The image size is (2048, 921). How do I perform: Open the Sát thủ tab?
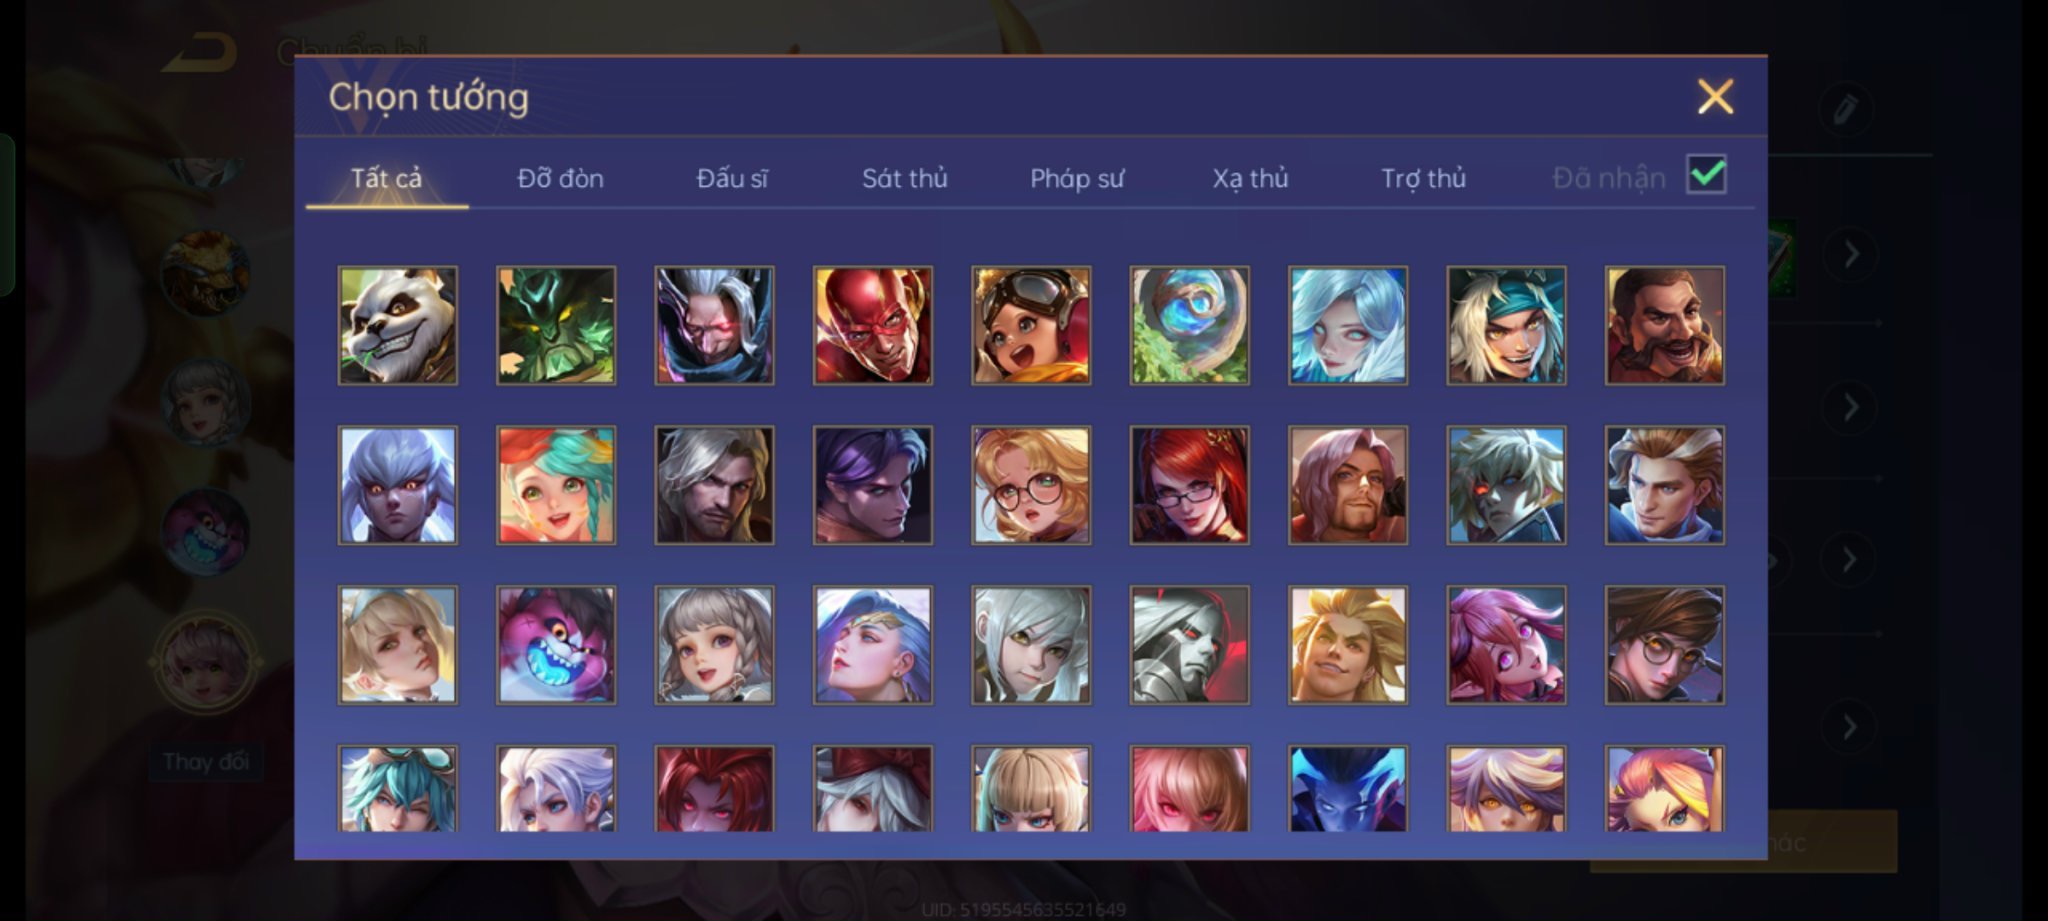904,178
